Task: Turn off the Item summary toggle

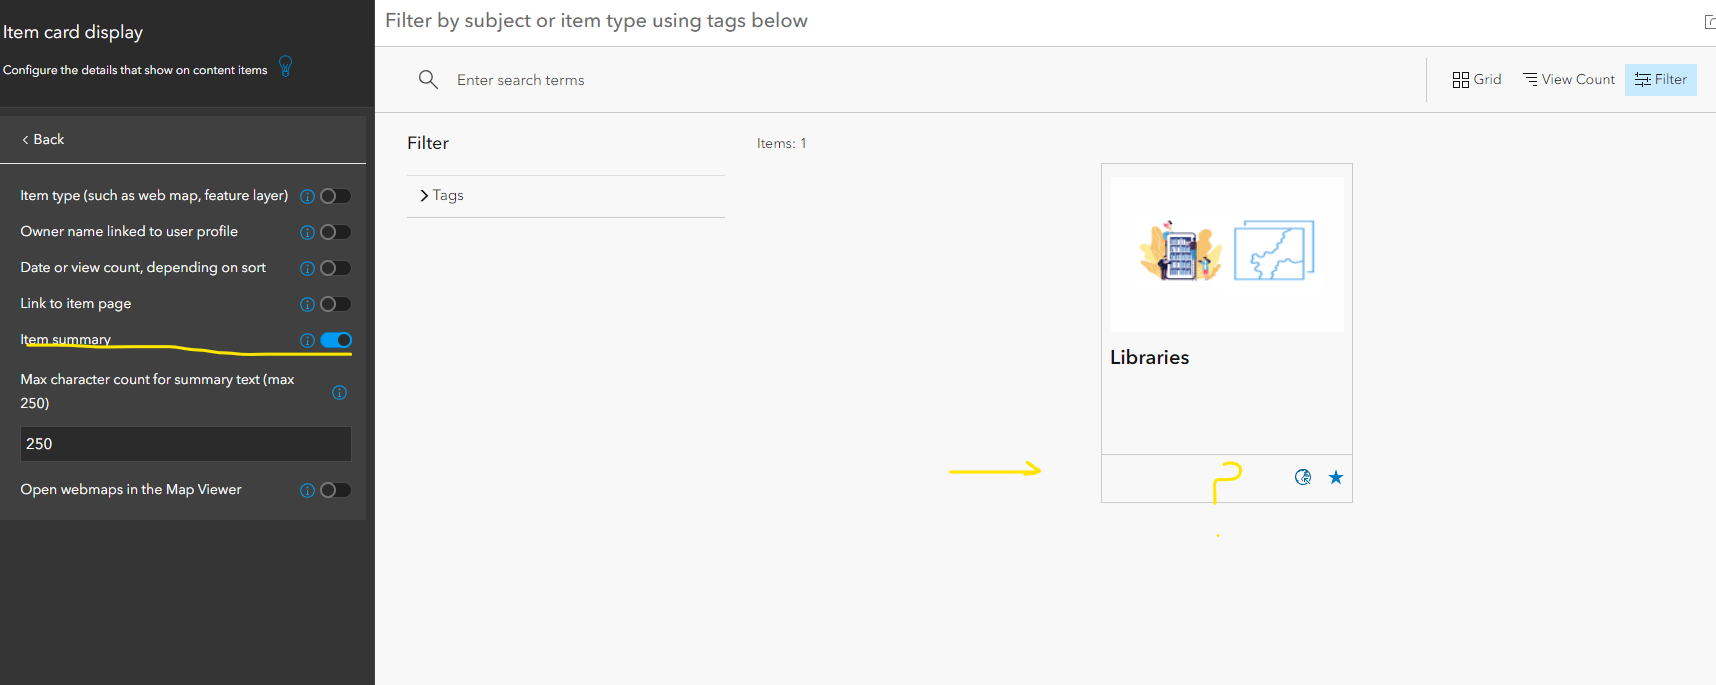Action: click(336, 340)
